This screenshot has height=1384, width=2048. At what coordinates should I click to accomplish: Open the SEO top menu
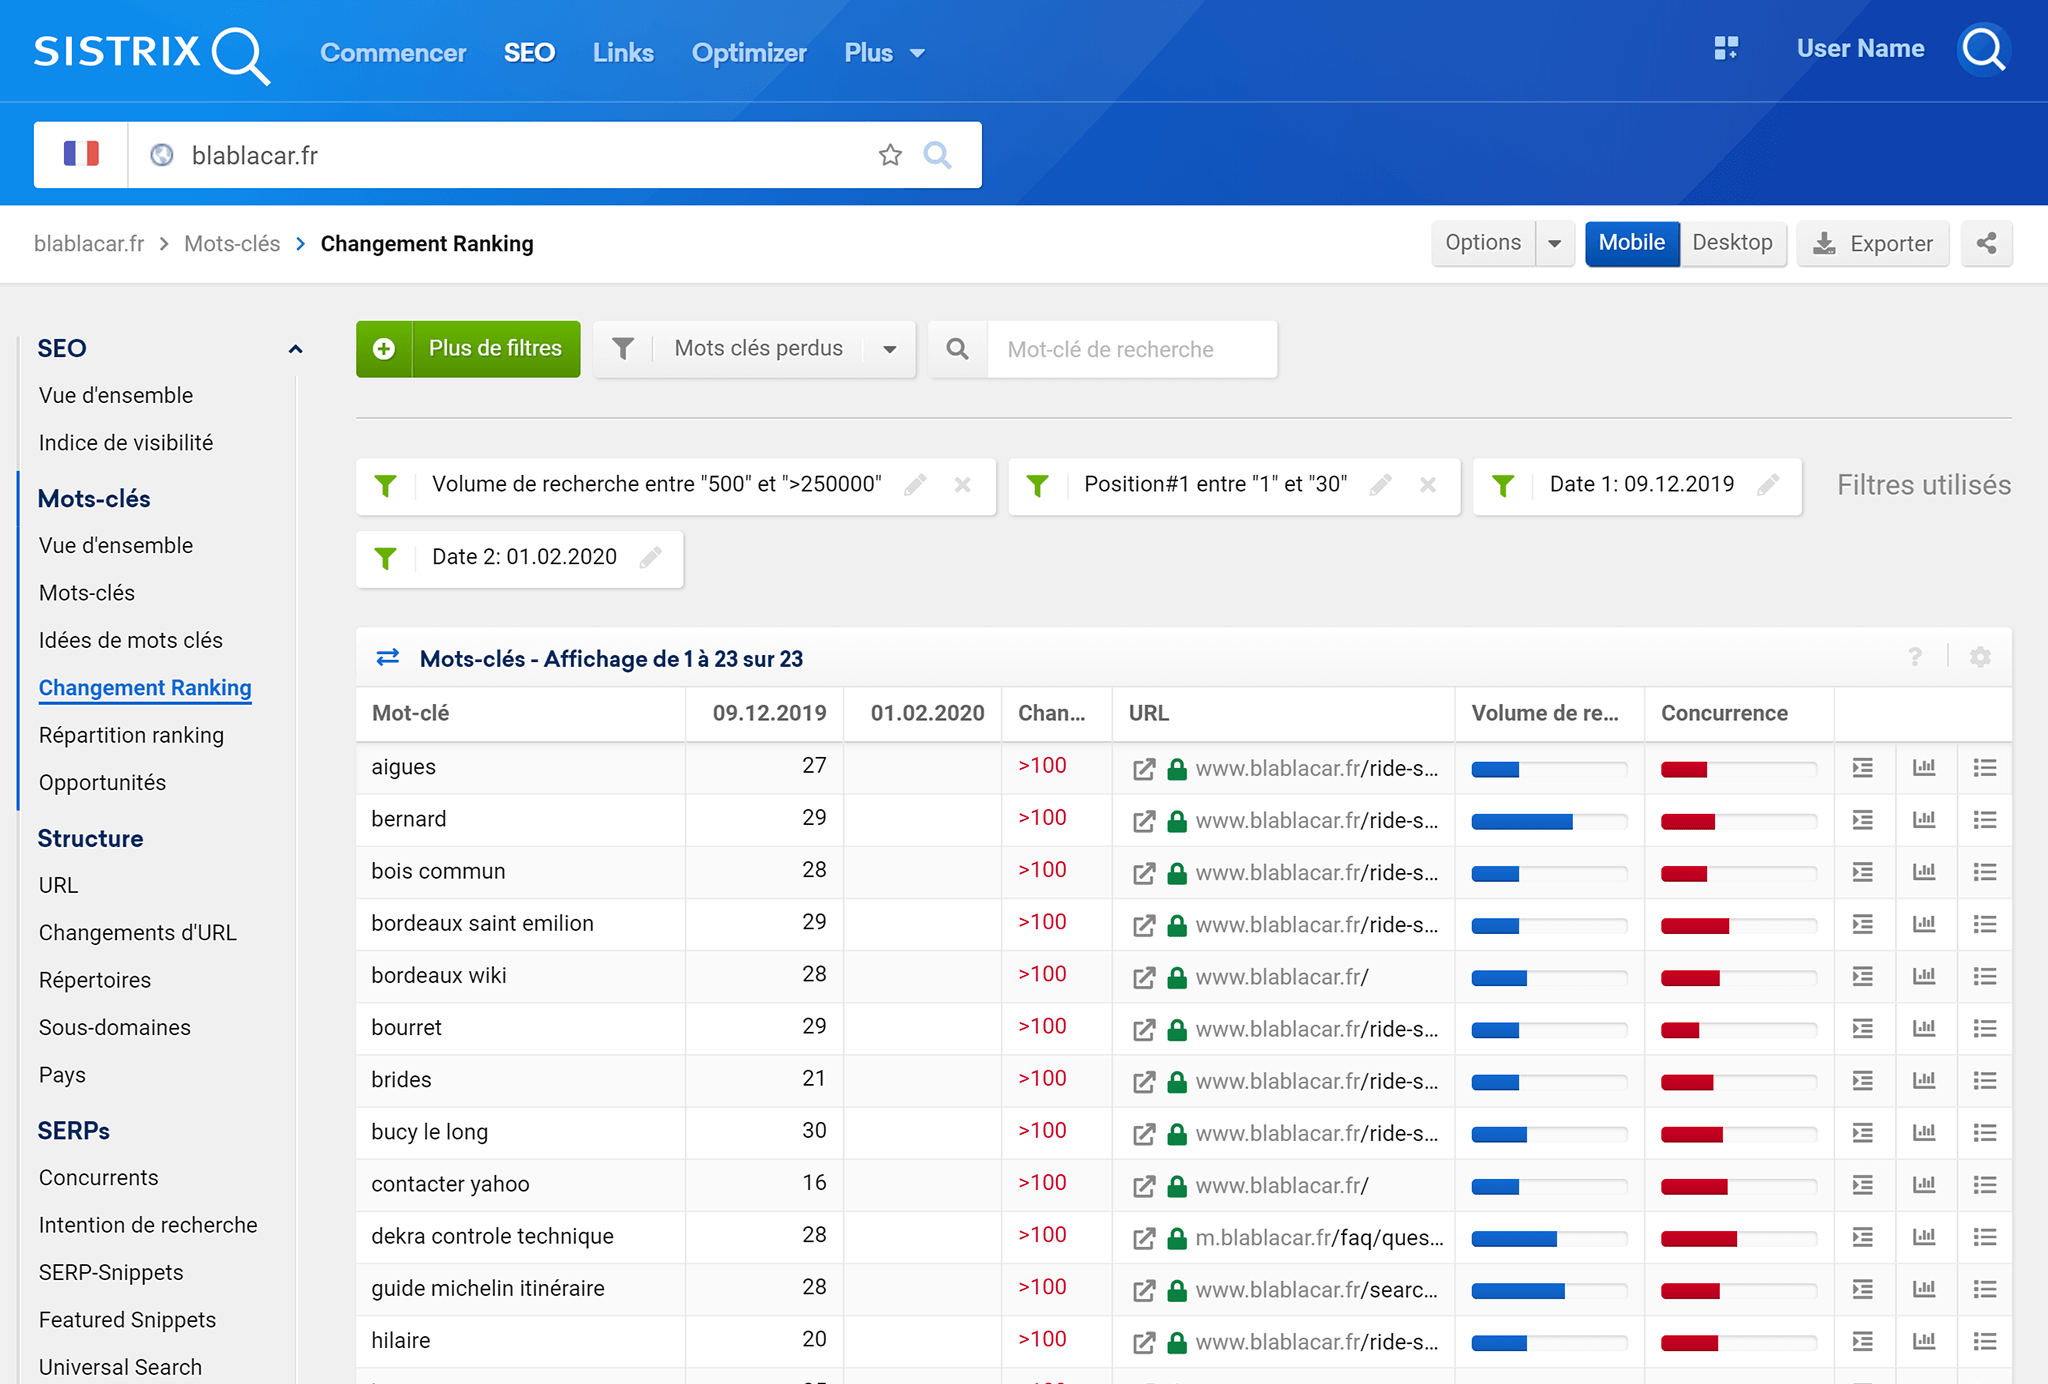529,53
